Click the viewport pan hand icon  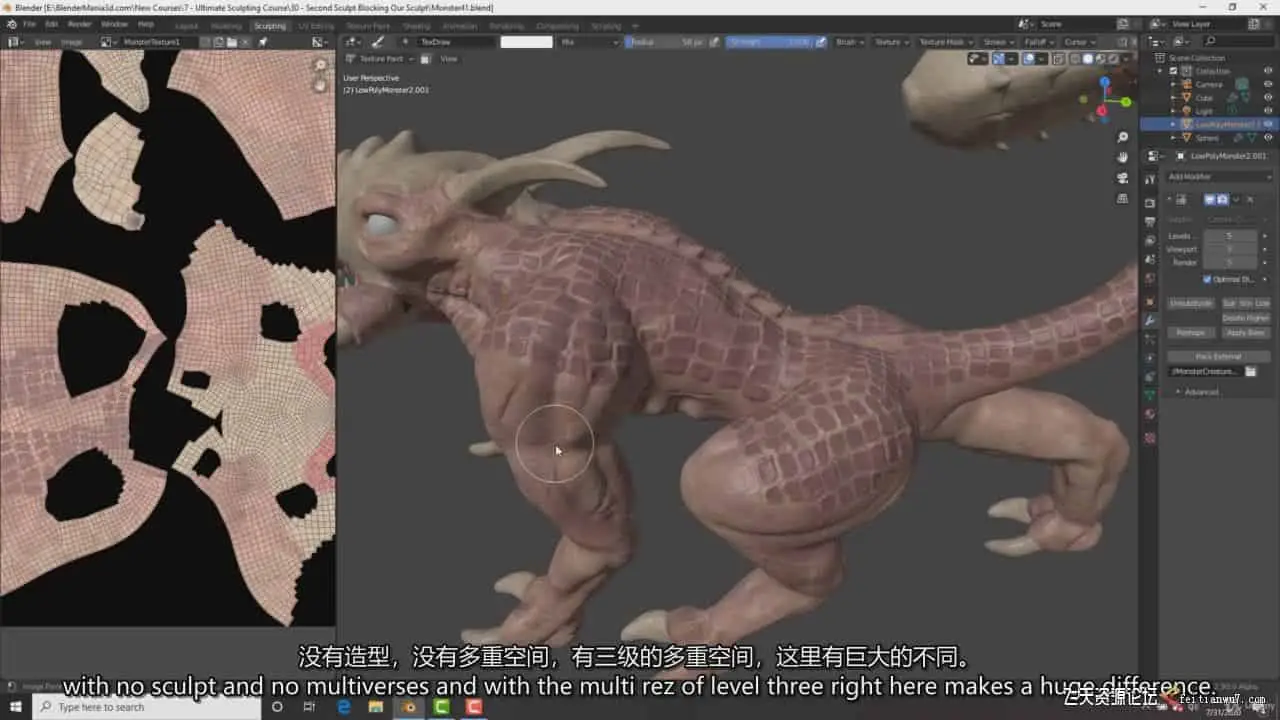(1123, 157)
